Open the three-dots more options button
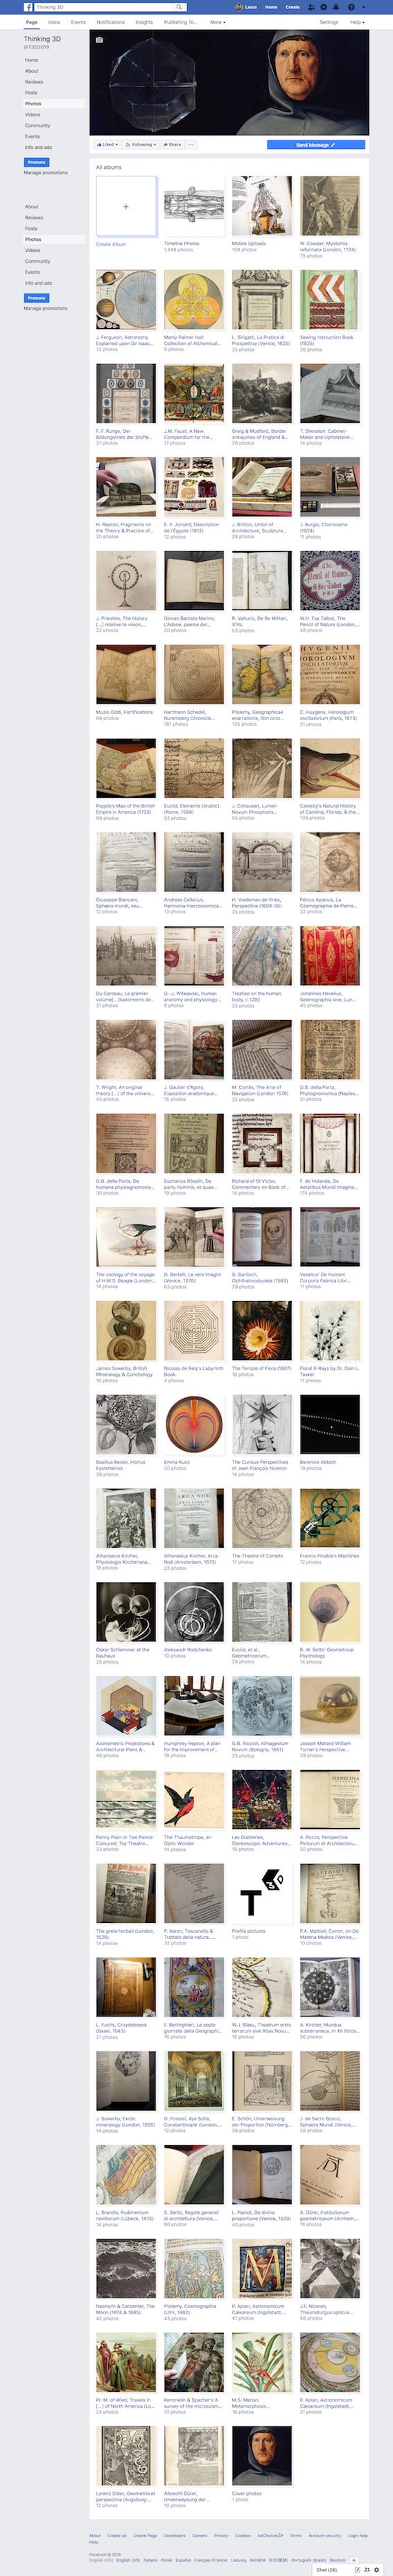This screenshot has width=393, height=2576. [x=191, y=144]
